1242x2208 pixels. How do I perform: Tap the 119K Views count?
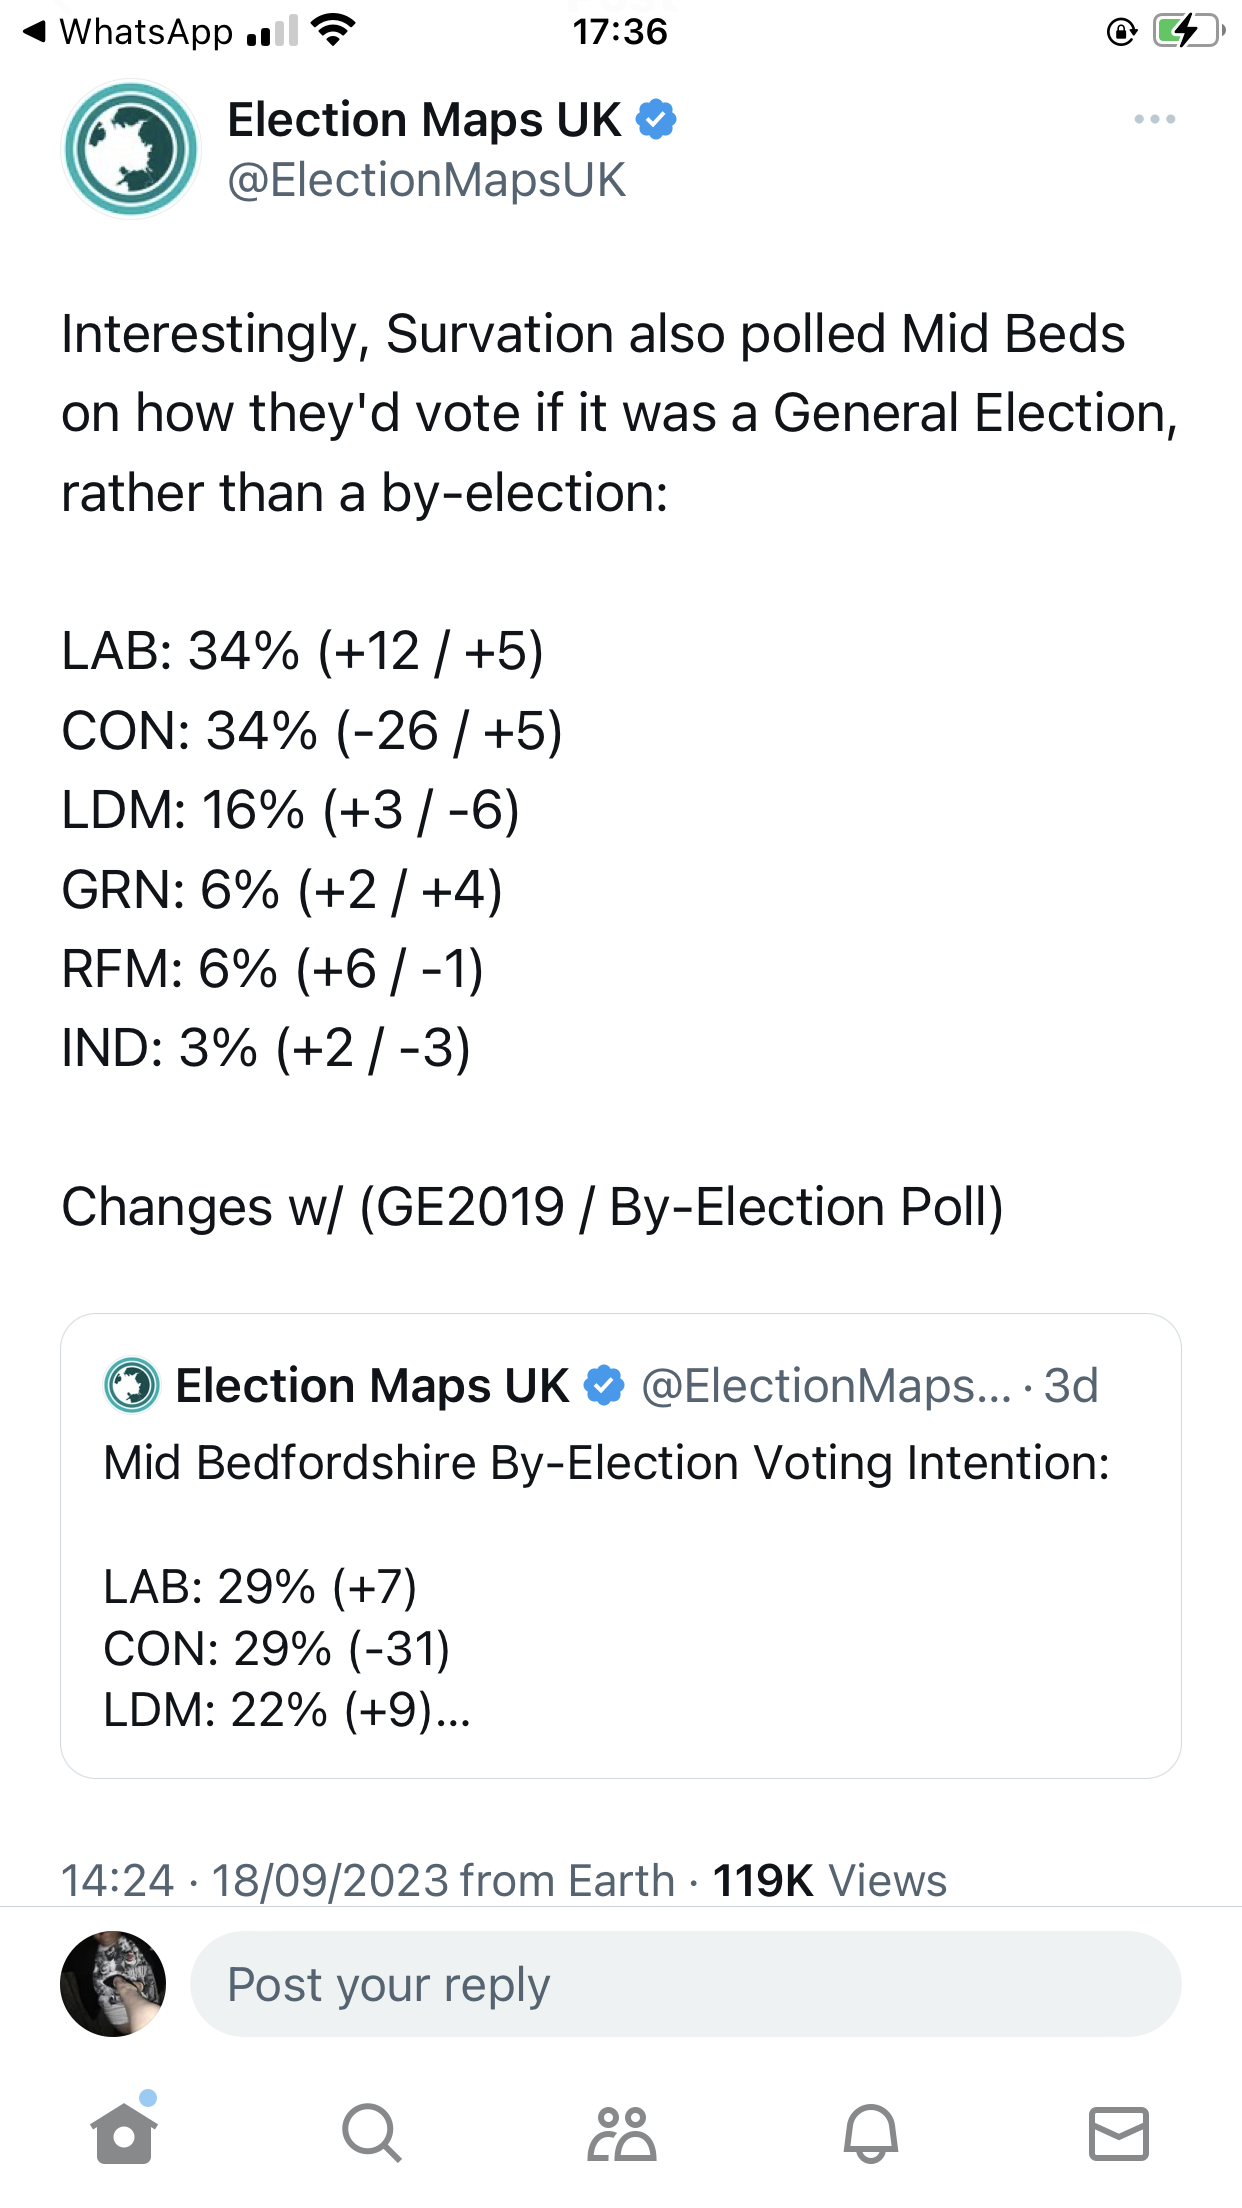point(829,1881)
